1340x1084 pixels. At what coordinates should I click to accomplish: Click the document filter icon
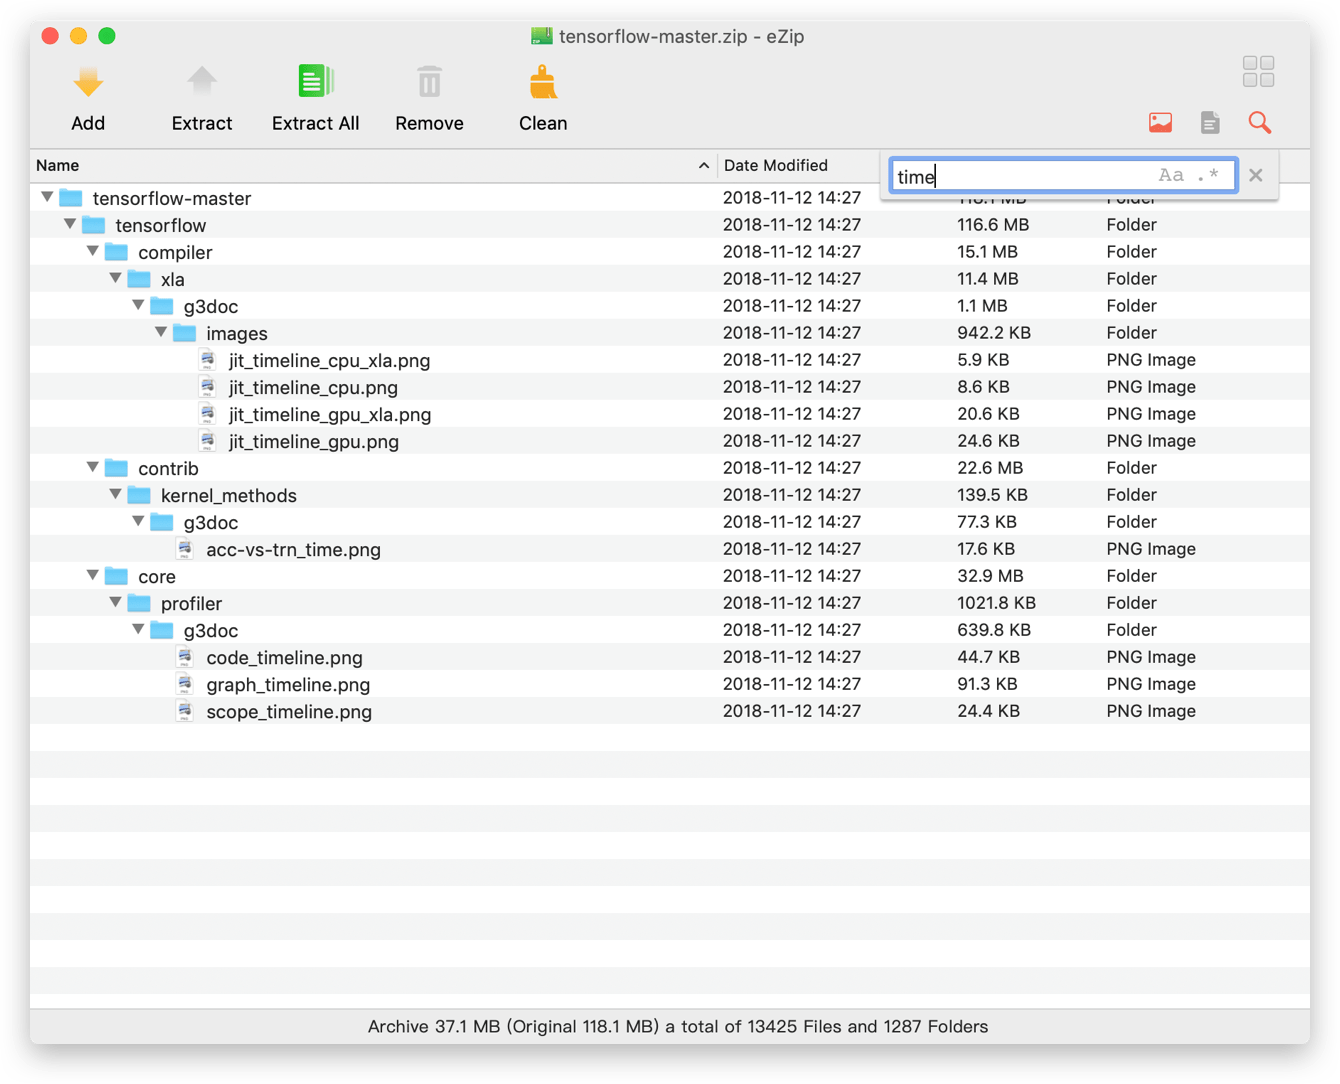click(1210, 123)
